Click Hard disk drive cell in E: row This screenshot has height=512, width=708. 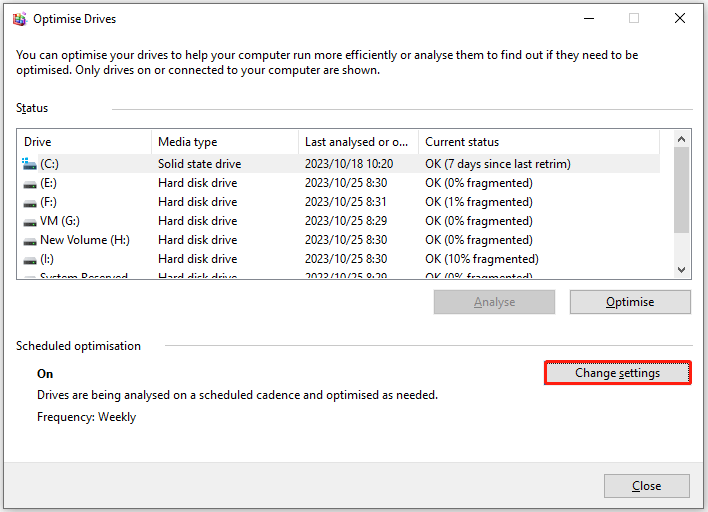coord(197,183)
